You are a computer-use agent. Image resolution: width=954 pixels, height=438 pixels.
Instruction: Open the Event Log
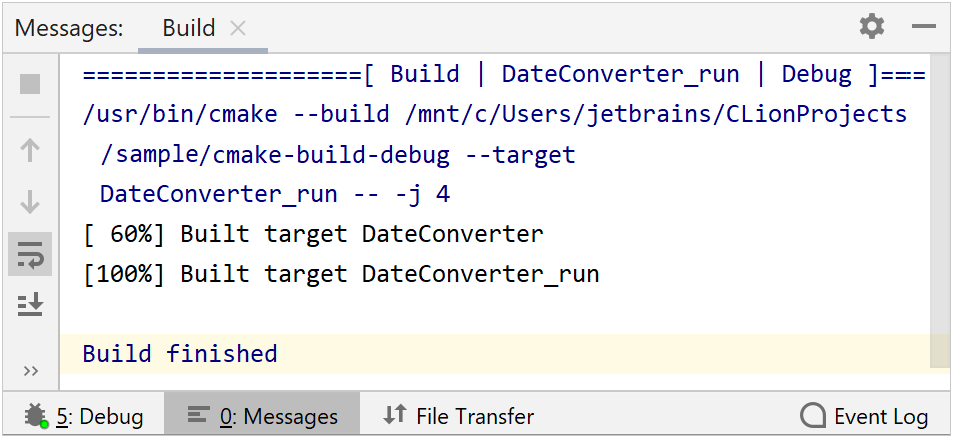(865, 416)
